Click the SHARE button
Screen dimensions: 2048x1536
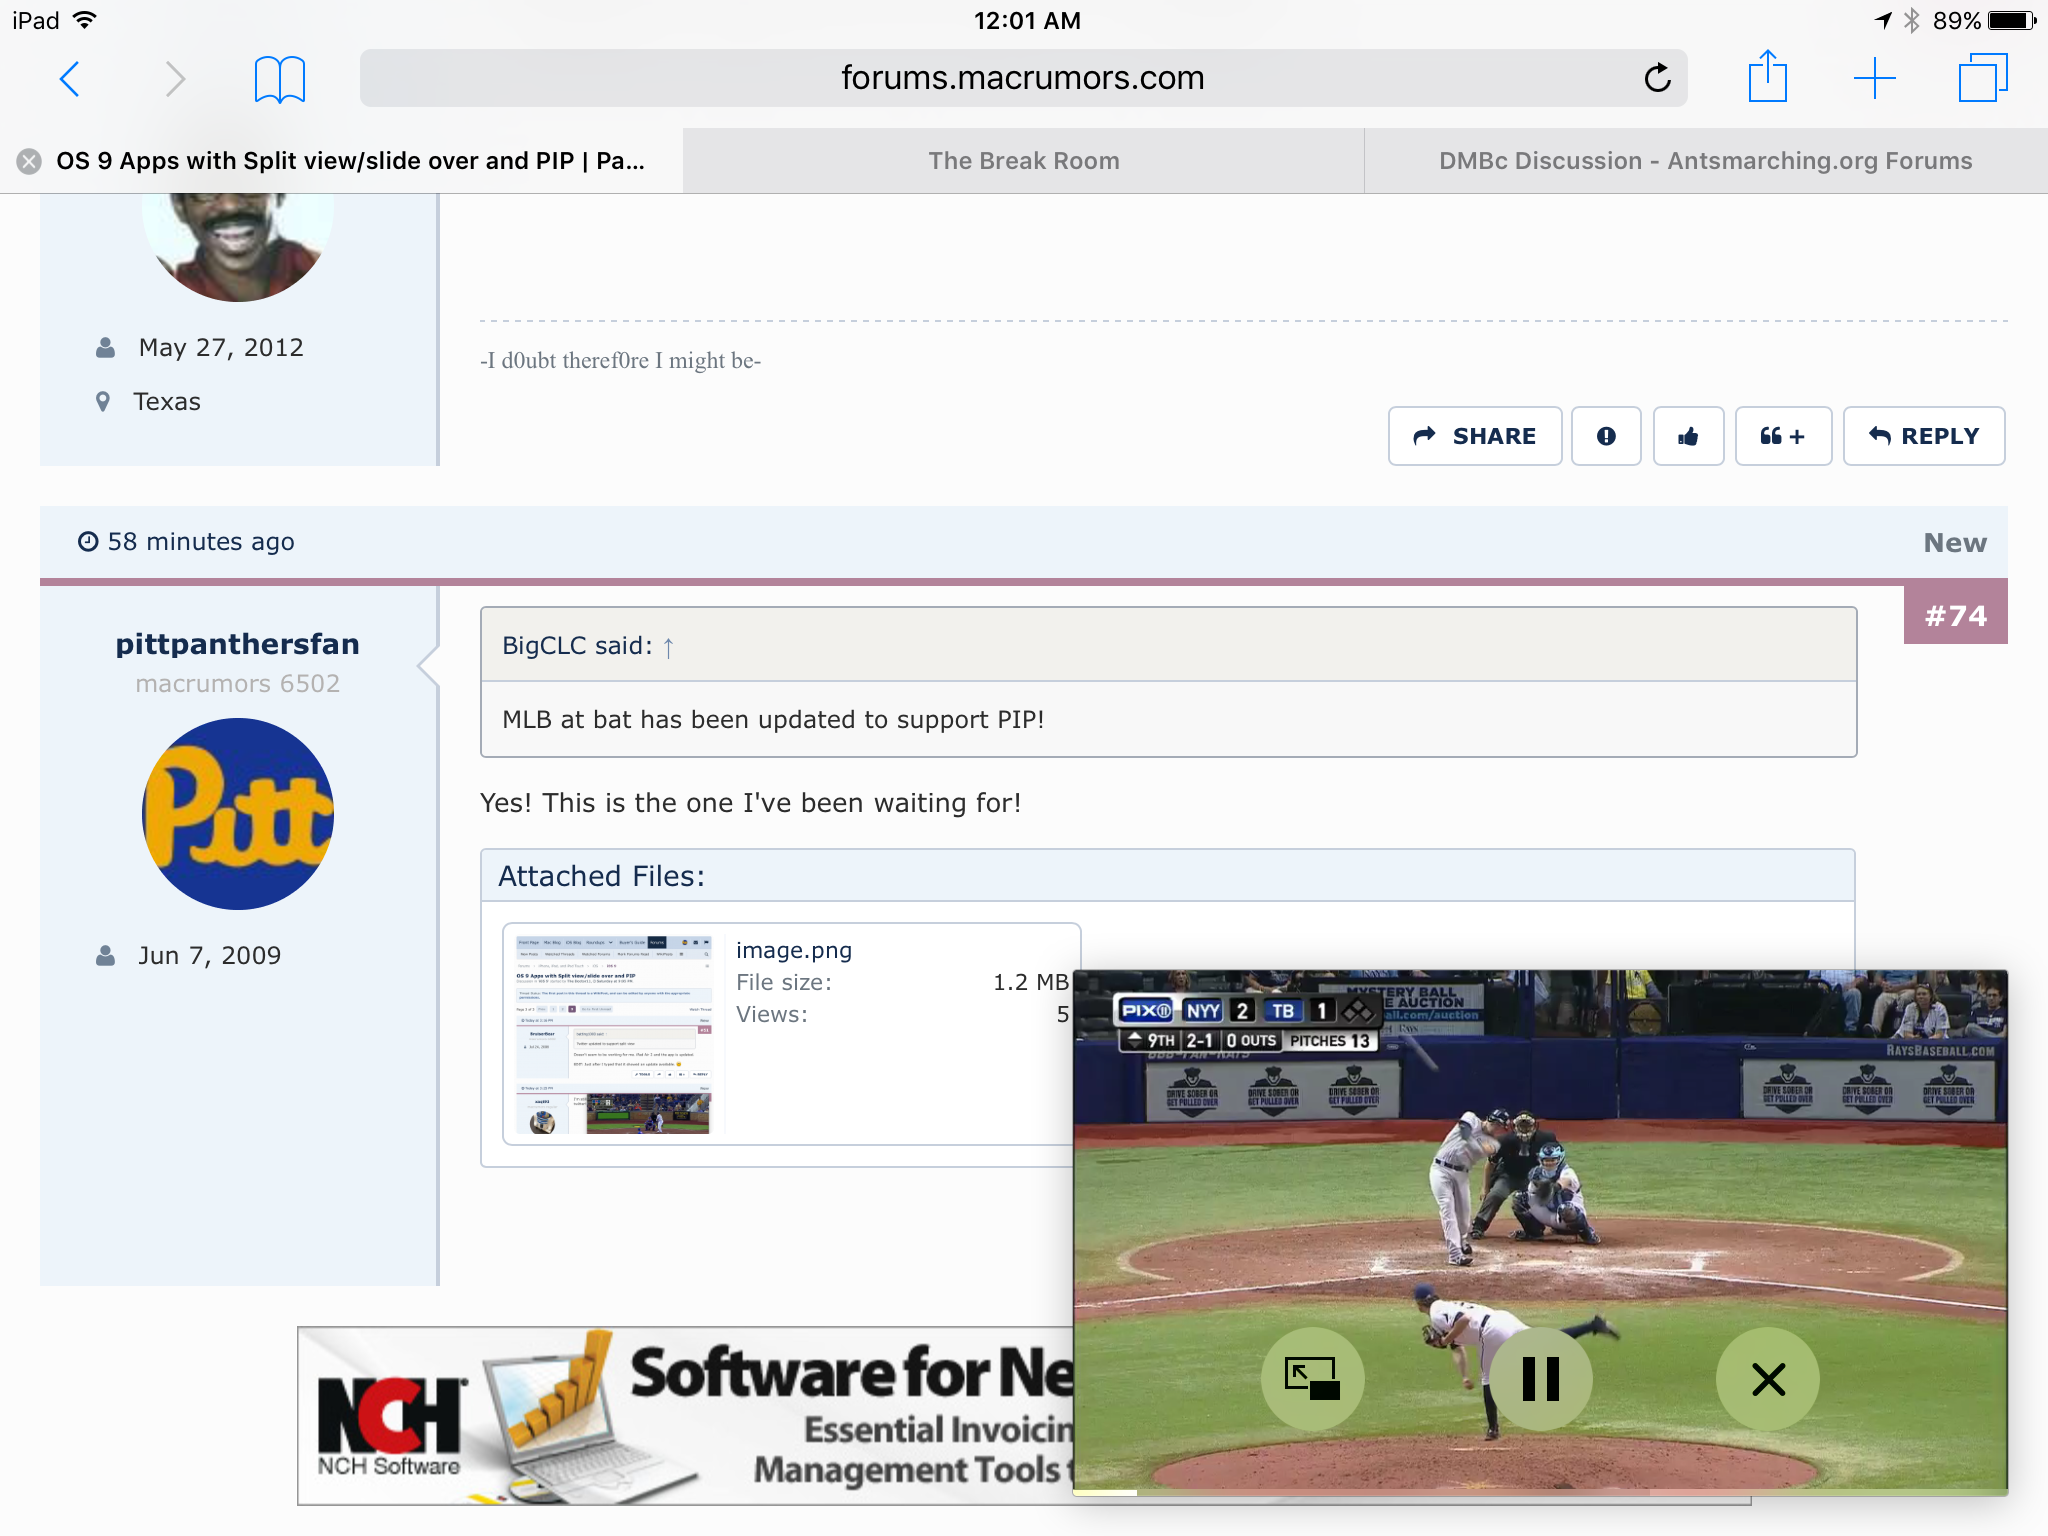click(1474, 436)
